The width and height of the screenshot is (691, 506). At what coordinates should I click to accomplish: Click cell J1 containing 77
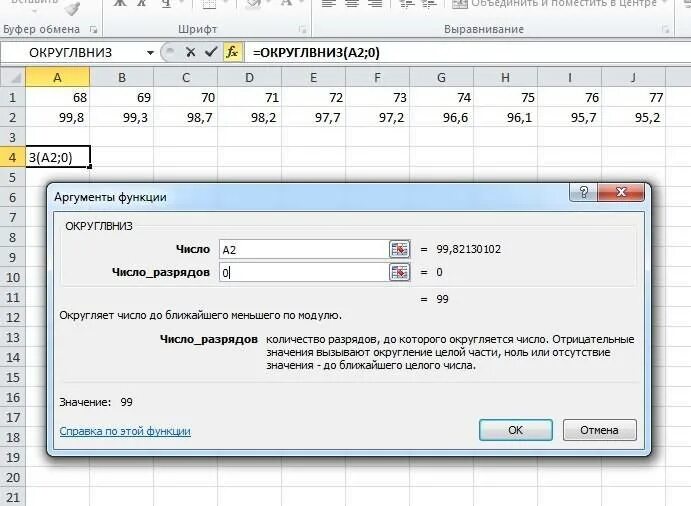(633, 97)
